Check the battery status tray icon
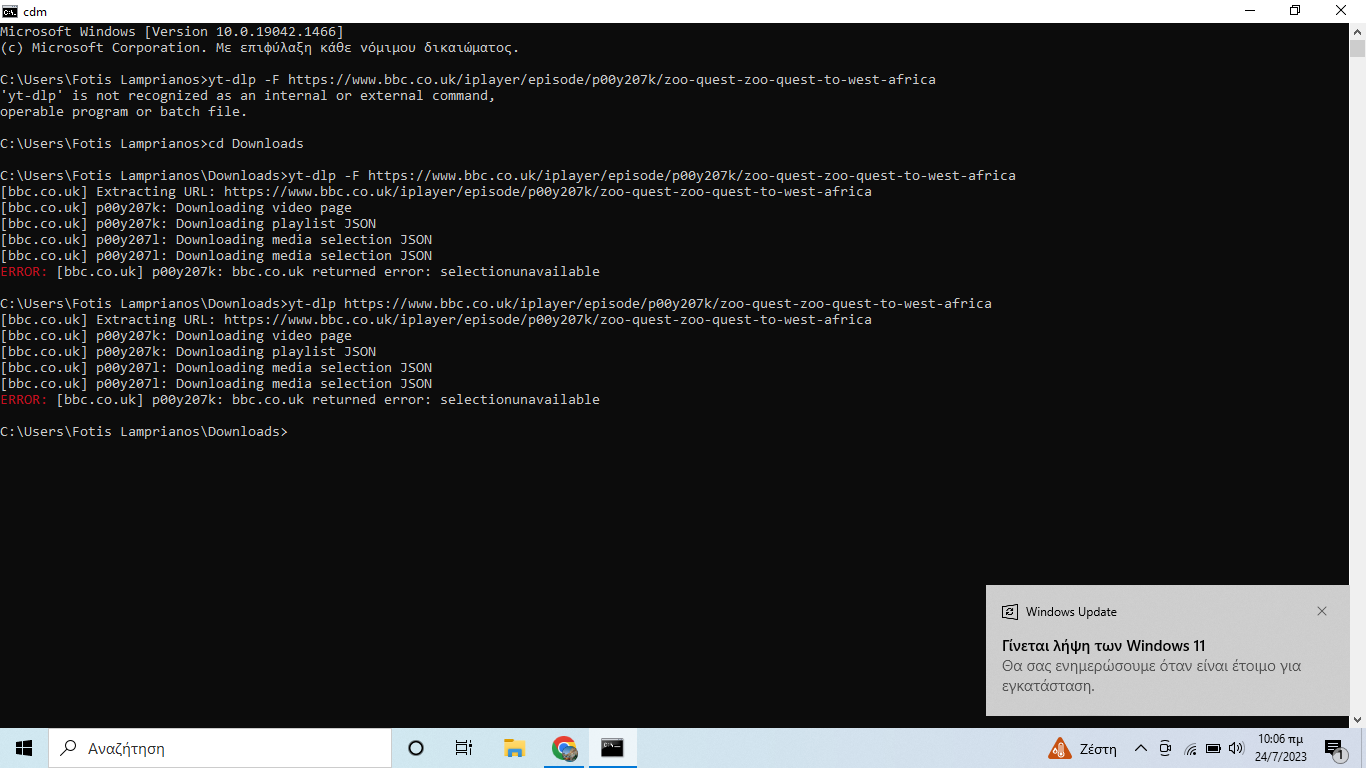1366x768 pixels. (1213, 748)
